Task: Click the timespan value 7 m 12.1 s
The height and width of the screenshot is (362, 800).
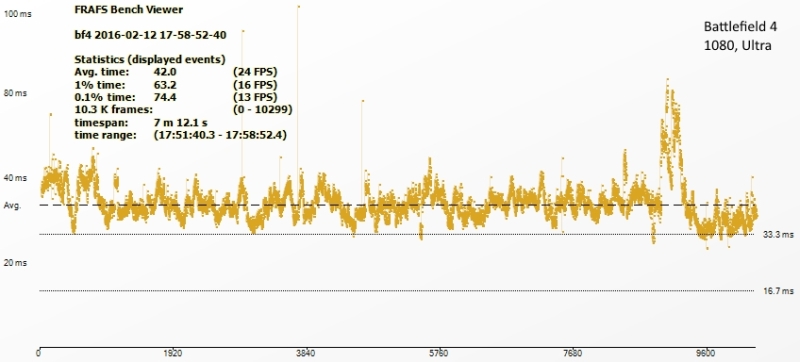Action: [x=180, y=123]
